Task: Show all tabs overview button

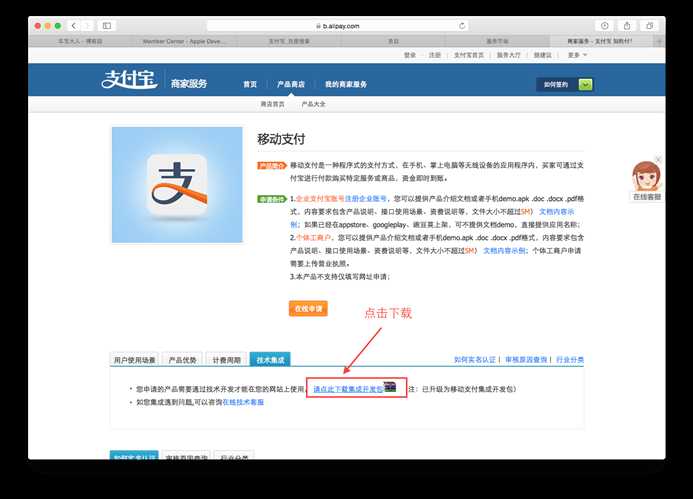Action: 649,26
